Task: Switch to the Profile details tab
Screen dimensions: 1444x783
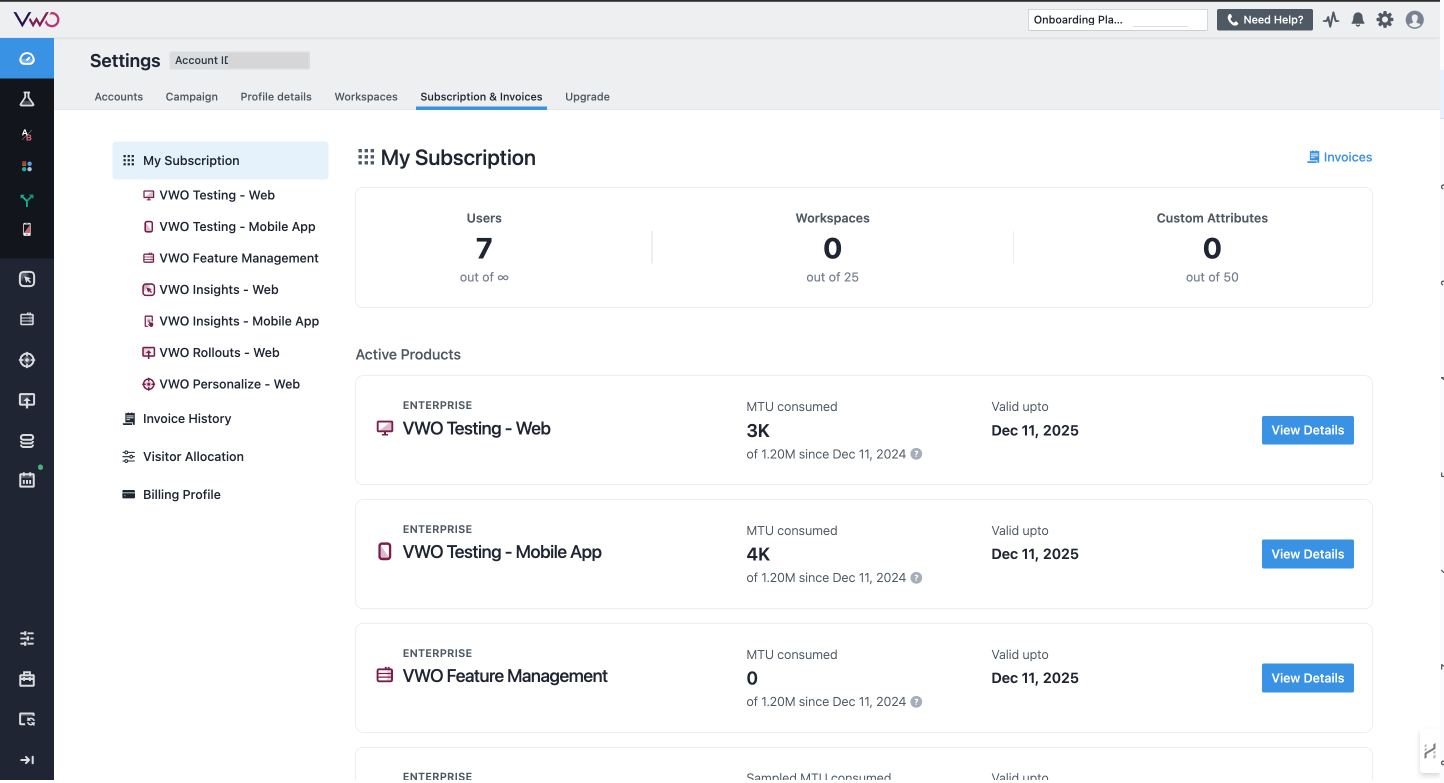Action: click(x=276, y=97)
